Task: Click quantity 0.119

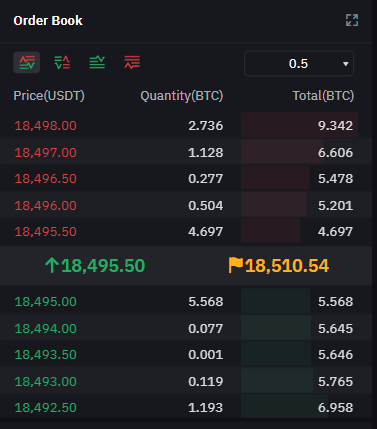Action: tap(206, 381)
